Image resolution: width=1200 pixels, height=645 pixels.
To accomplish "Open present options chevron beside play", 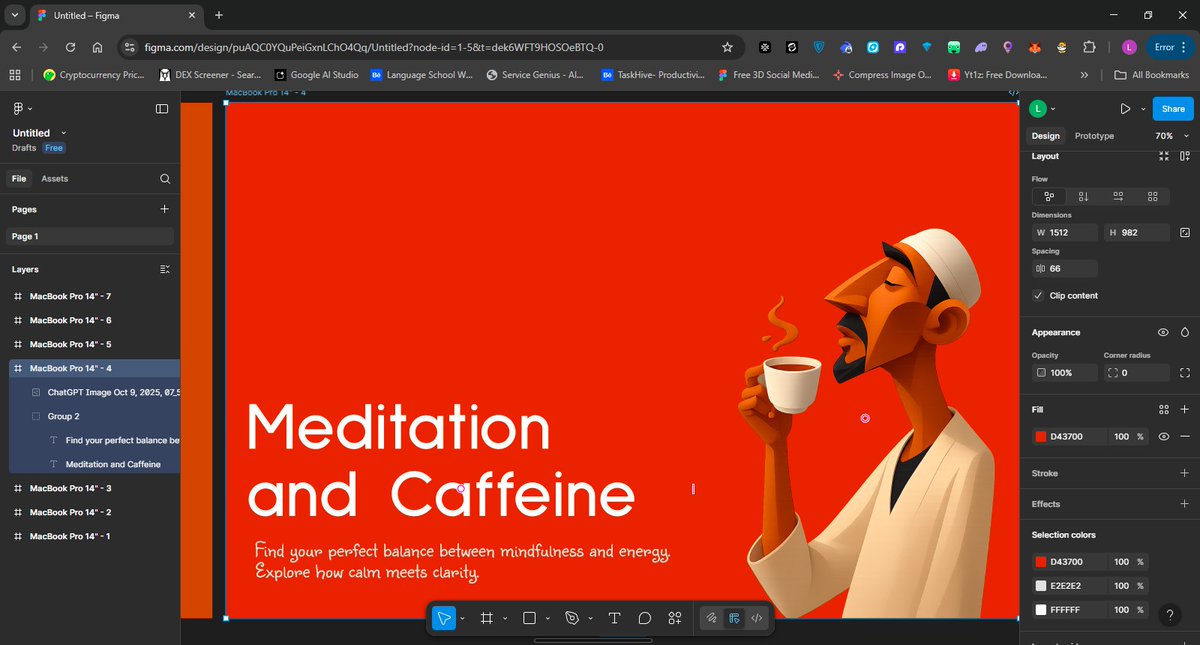I will coord(1142,109).
